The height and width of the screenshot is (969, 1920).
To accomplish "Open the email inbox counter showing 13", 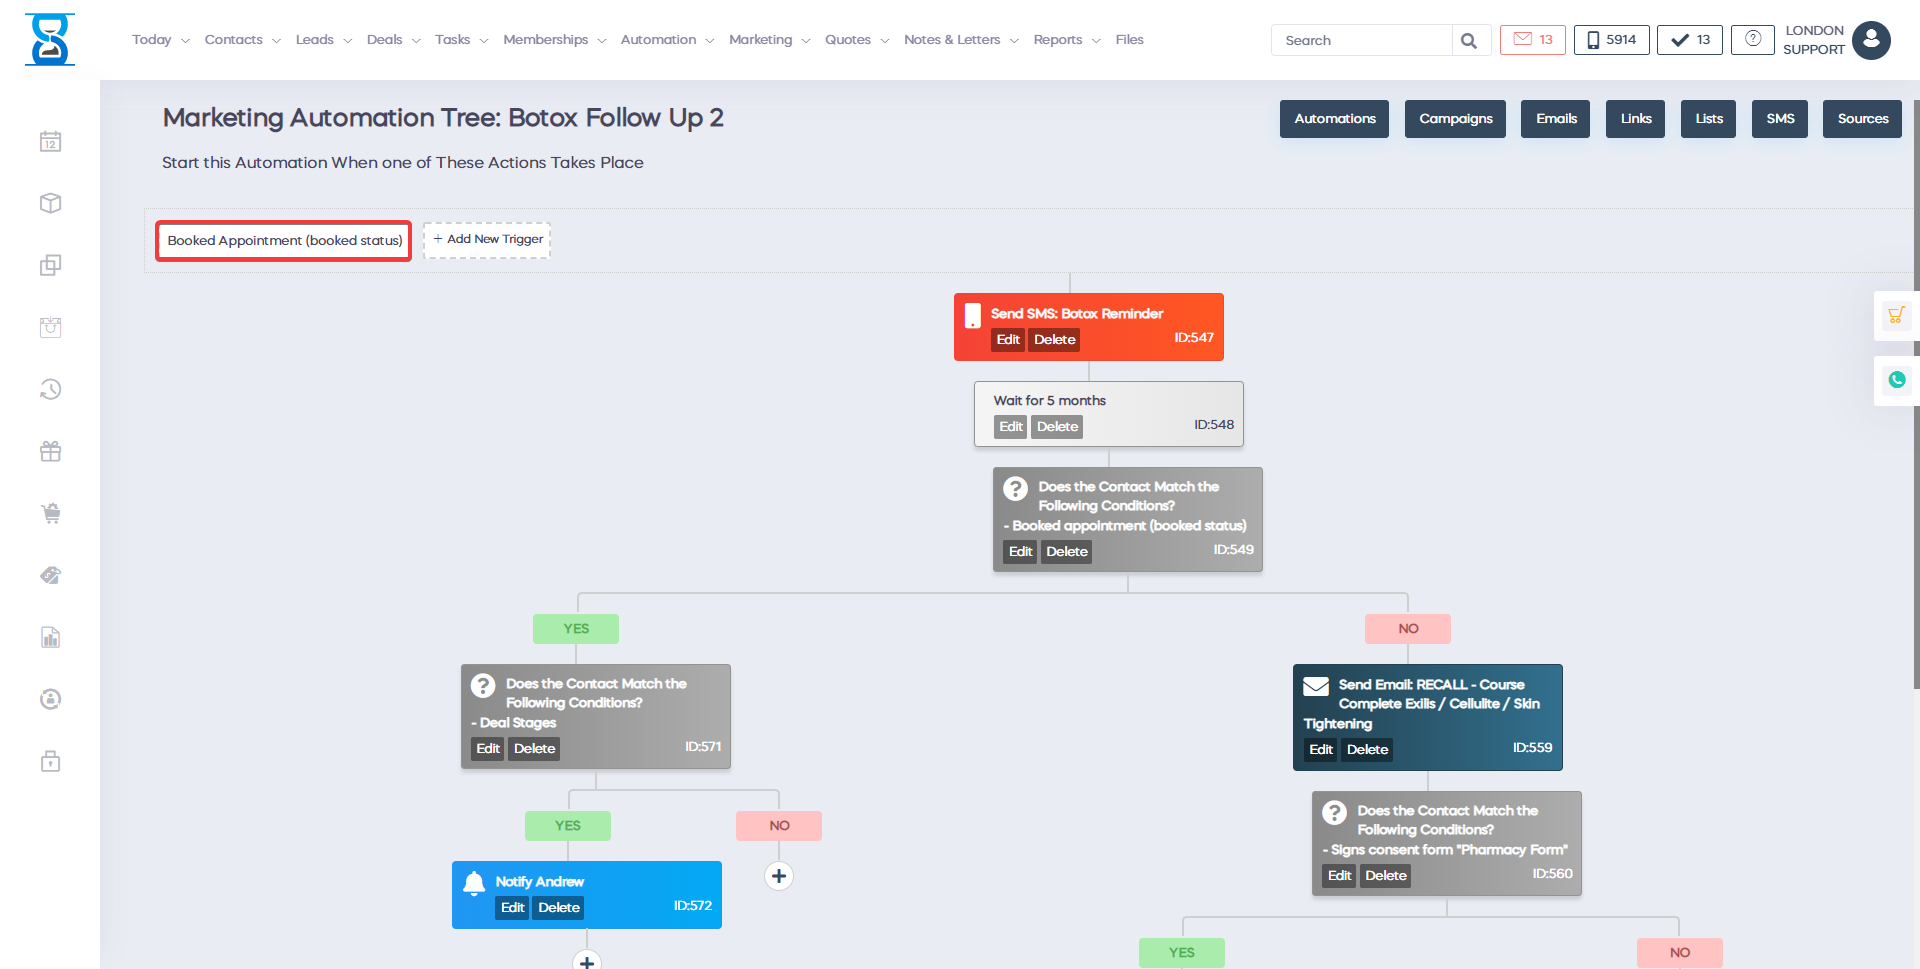I will 1532,40.
